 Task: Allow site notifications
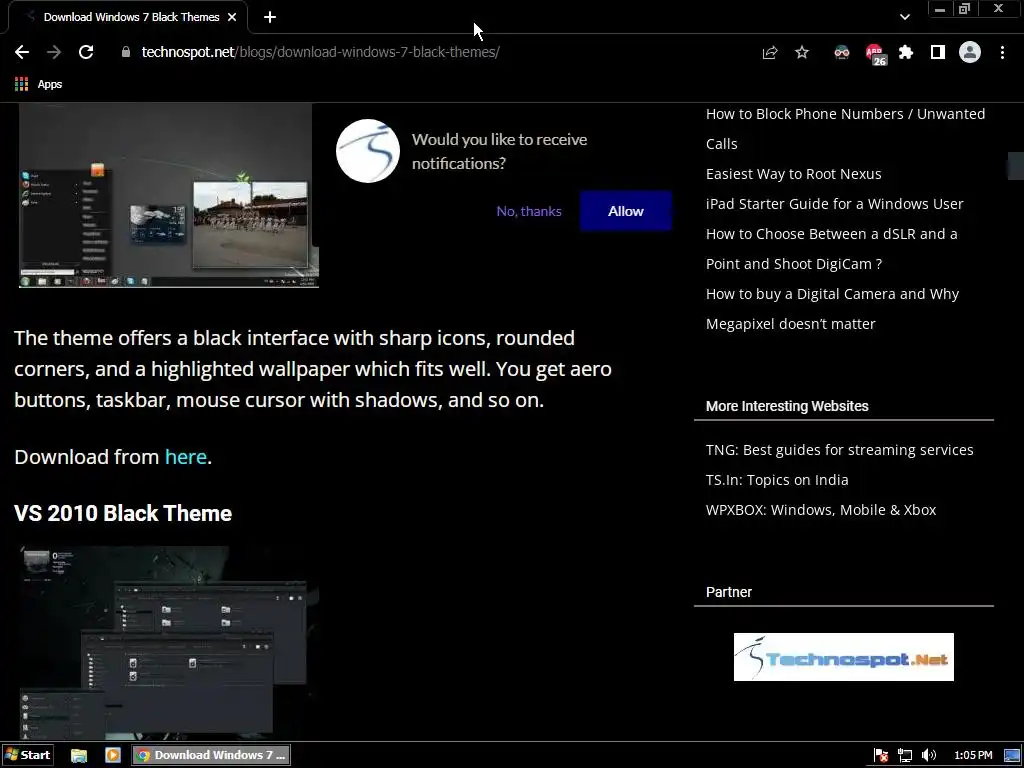(626, 211)
